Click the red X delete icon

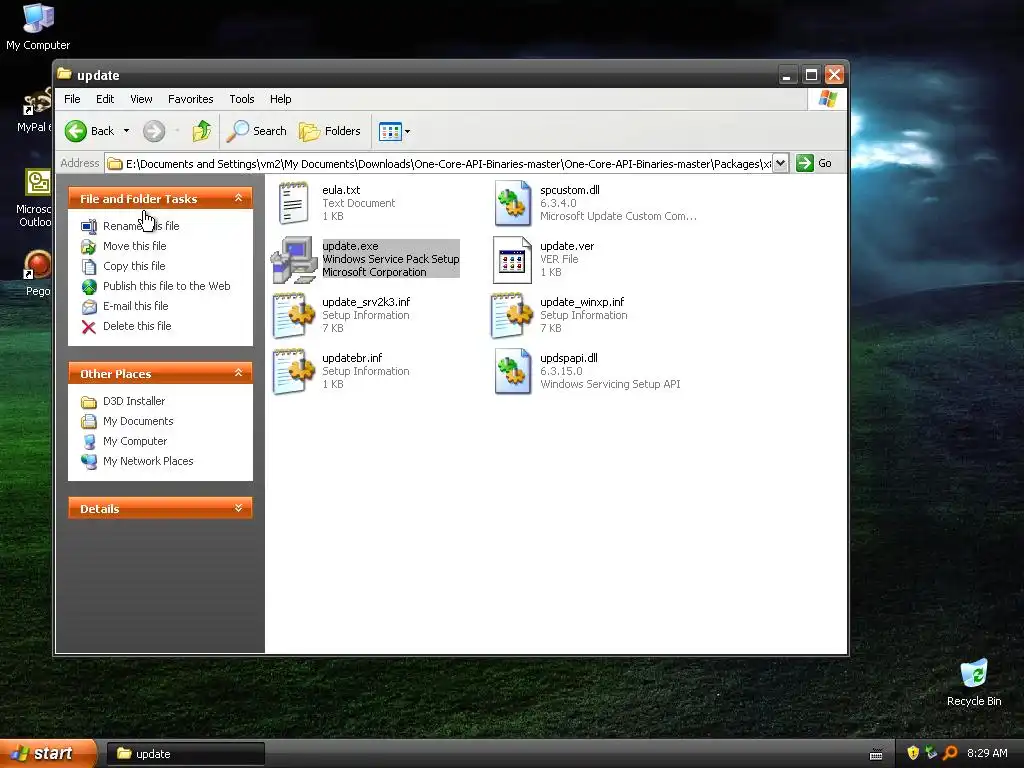89,327
